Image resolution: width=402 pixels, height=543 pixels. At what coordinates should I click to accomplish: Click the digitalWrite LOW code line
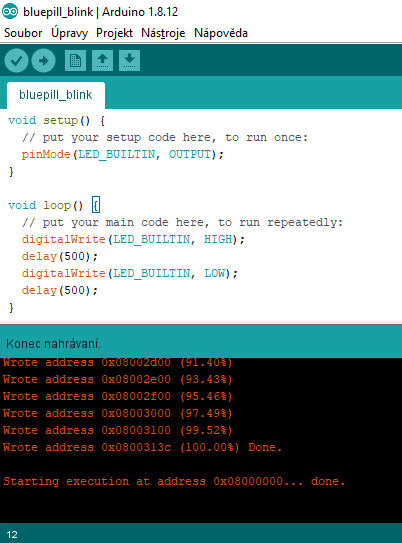pyautogui.click(x=129, y=273)
